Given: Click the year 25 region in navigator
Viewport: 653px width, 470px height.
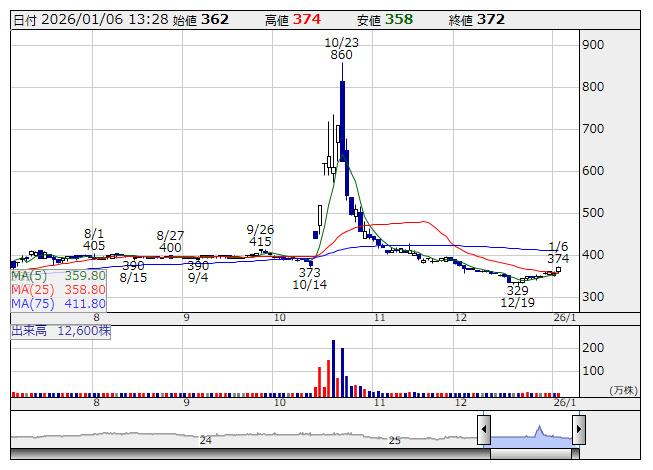Looking at the screenshot, I should (395, 440).
